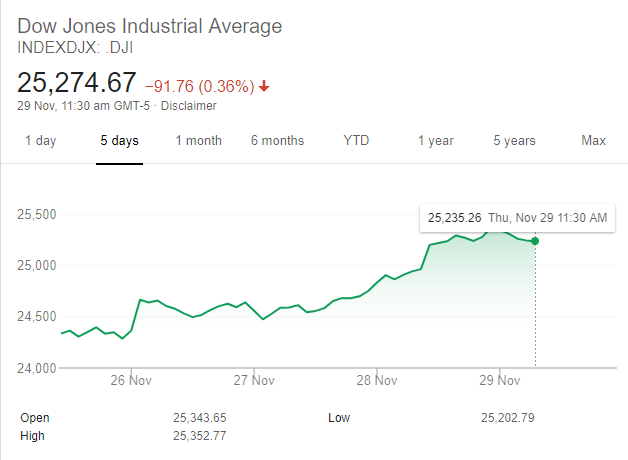Select the Max time range
628x460 pixels.
tap(593, 141)
